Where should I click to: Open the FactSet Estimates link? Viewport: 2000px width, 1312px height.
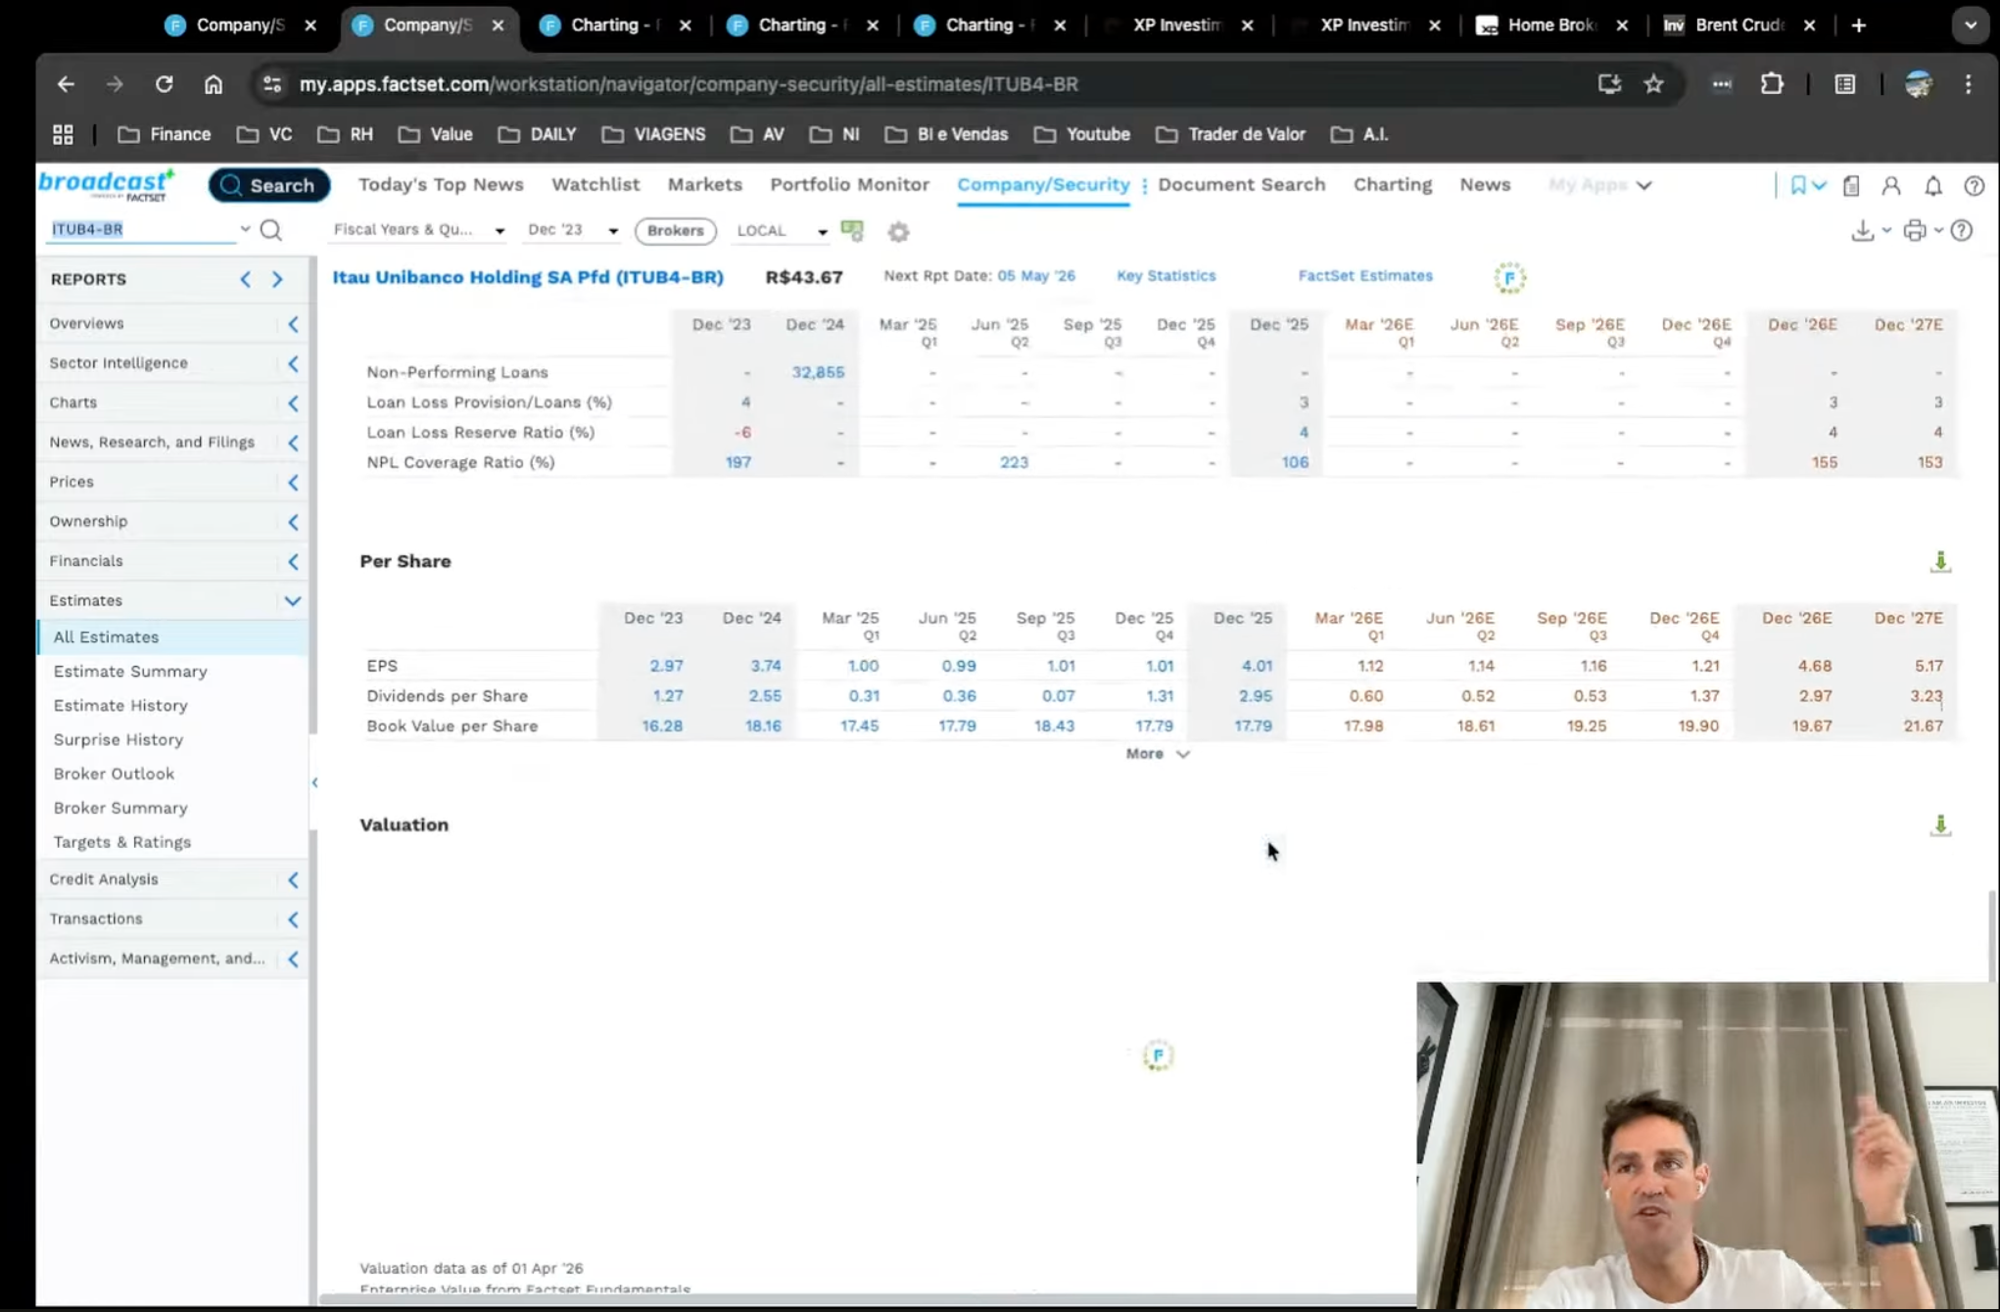pyautogui.click(x=1365, y=276)
